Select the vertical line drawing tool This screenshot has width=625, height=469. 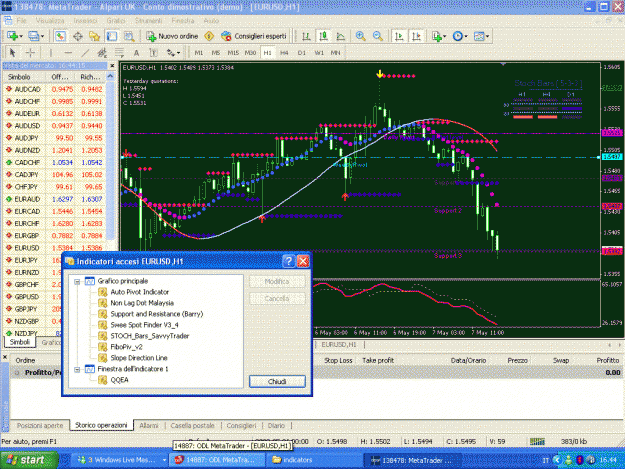(51, 53)
